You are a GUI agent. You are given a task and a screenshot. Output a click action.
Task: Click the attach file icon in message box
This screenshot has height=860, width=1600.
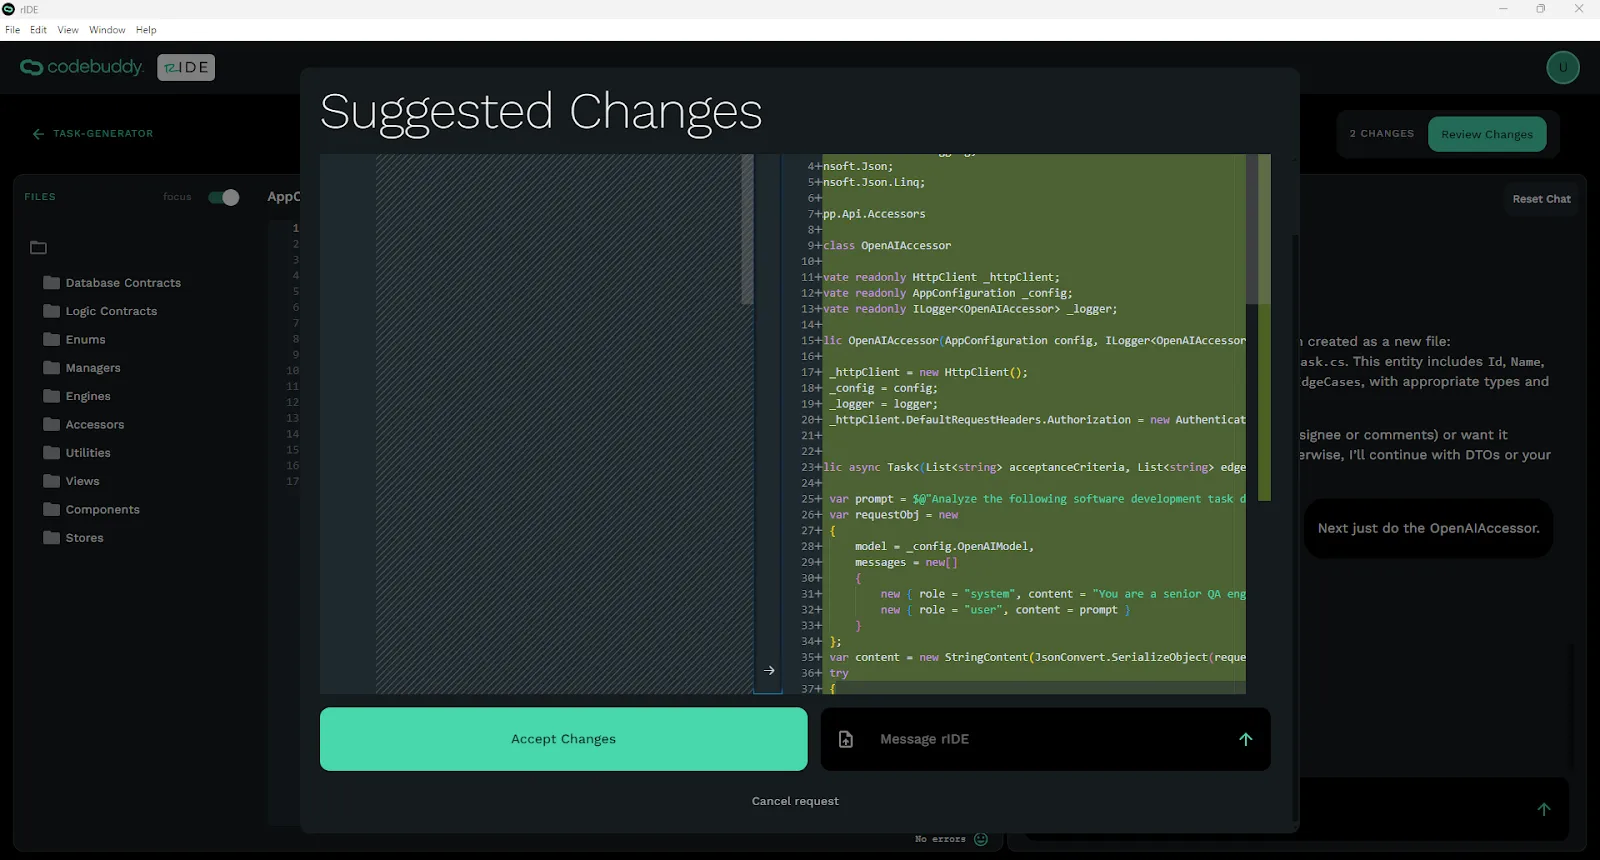click(x=846, y=739)
